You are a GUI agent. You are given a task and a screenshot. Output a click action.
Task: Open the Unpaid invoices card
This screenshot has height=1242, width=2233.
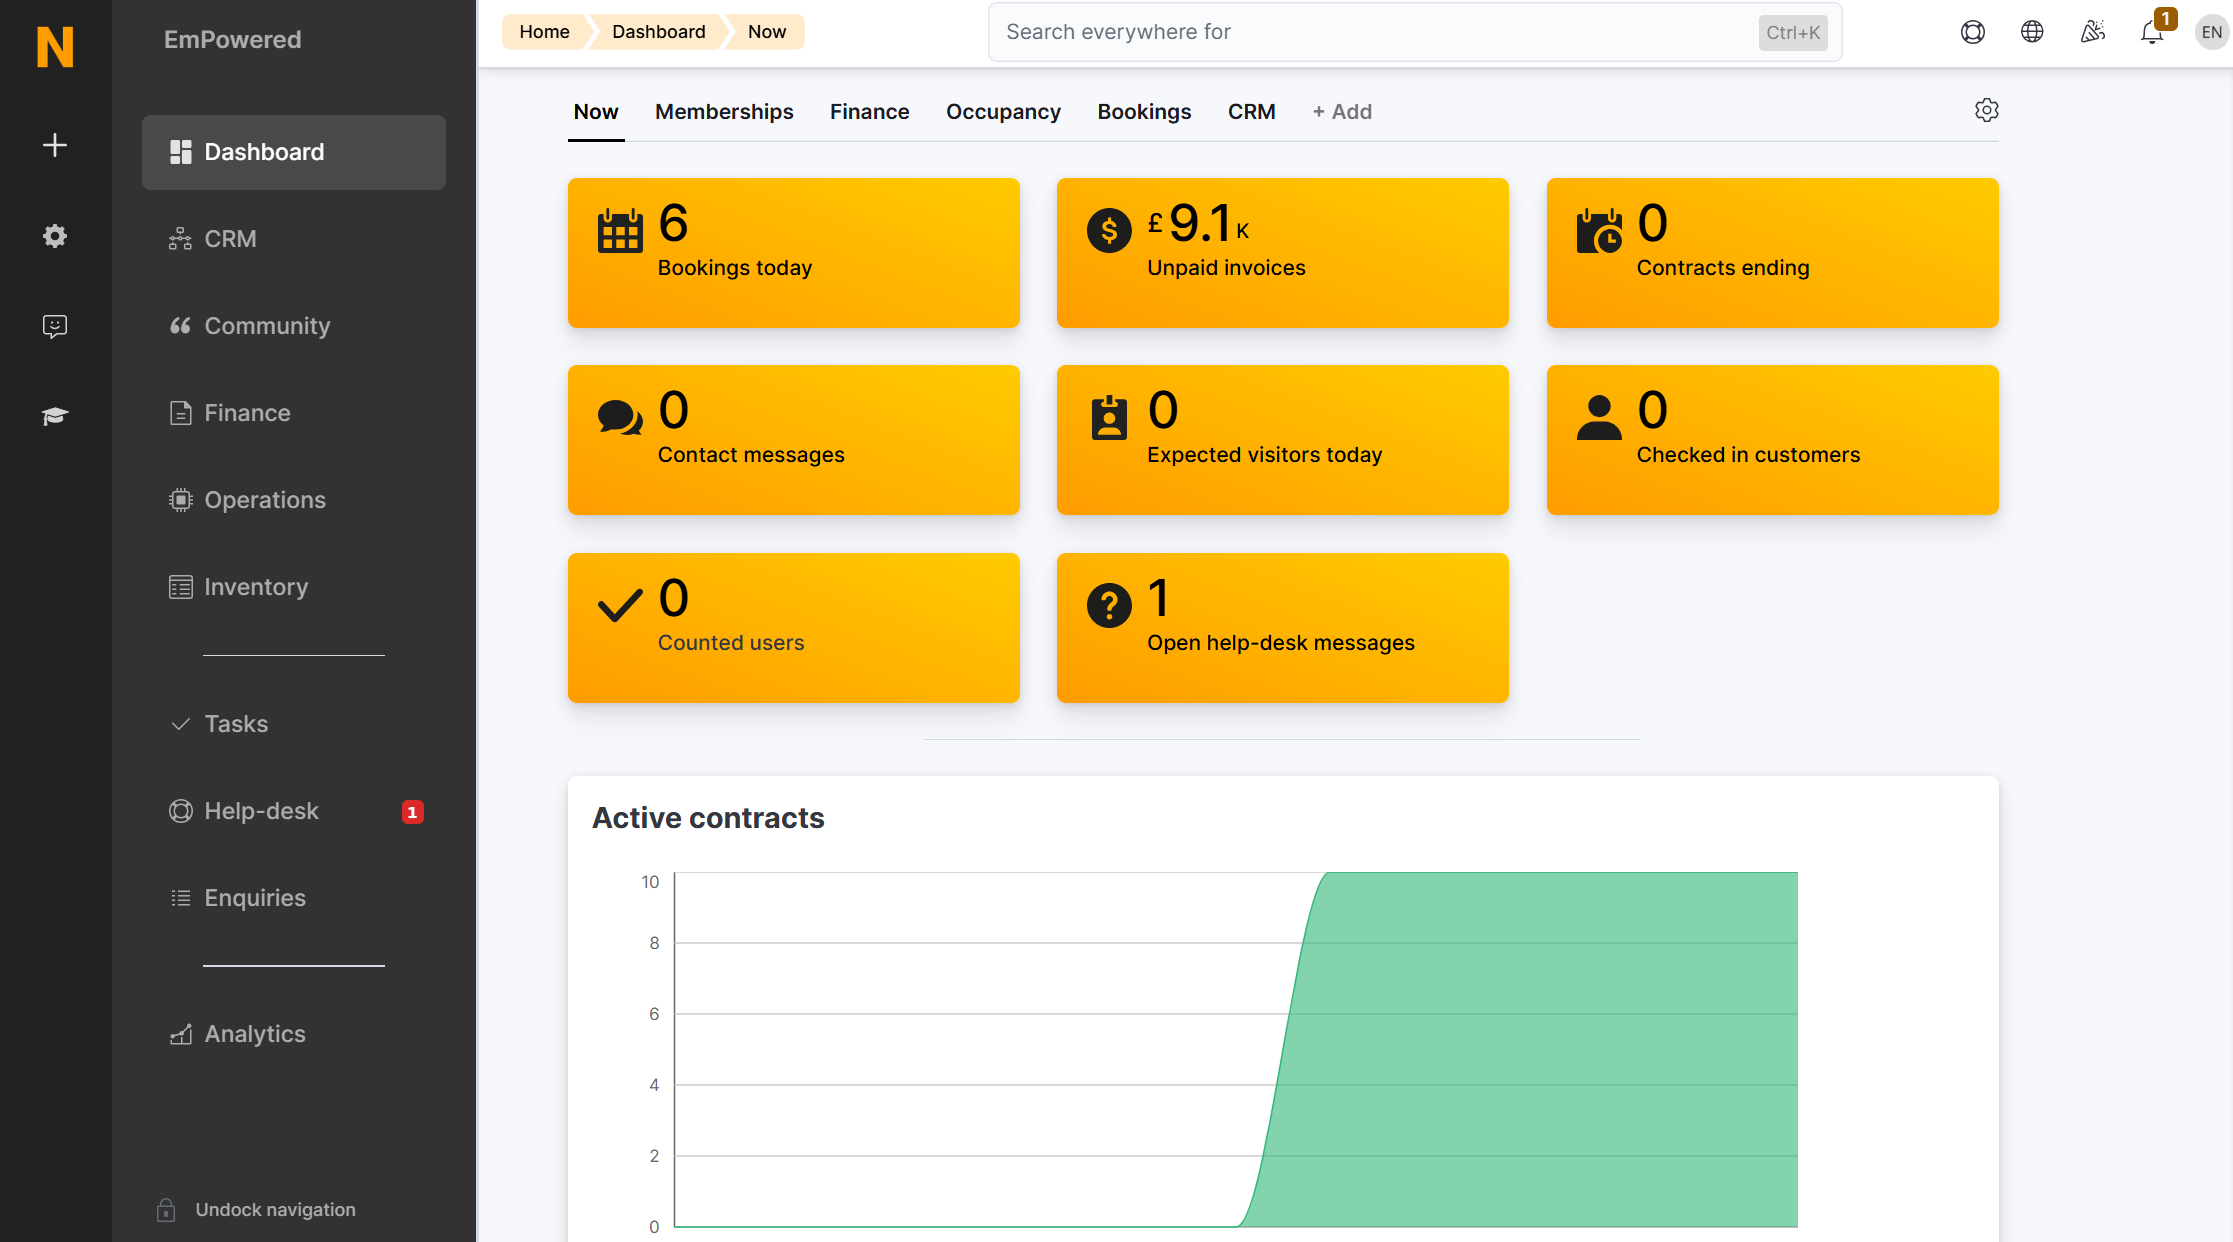coord(1282,252)
